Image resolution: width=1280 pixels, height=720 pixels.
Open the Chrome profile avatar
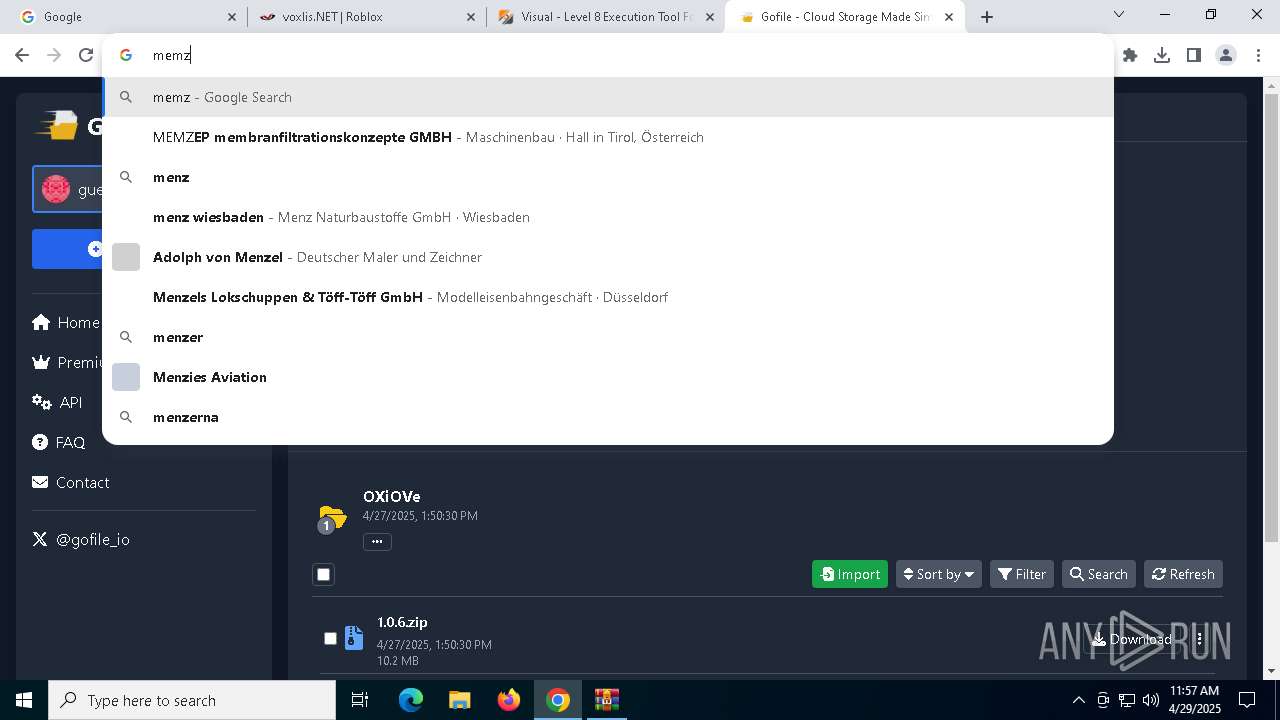[1226, 55]
